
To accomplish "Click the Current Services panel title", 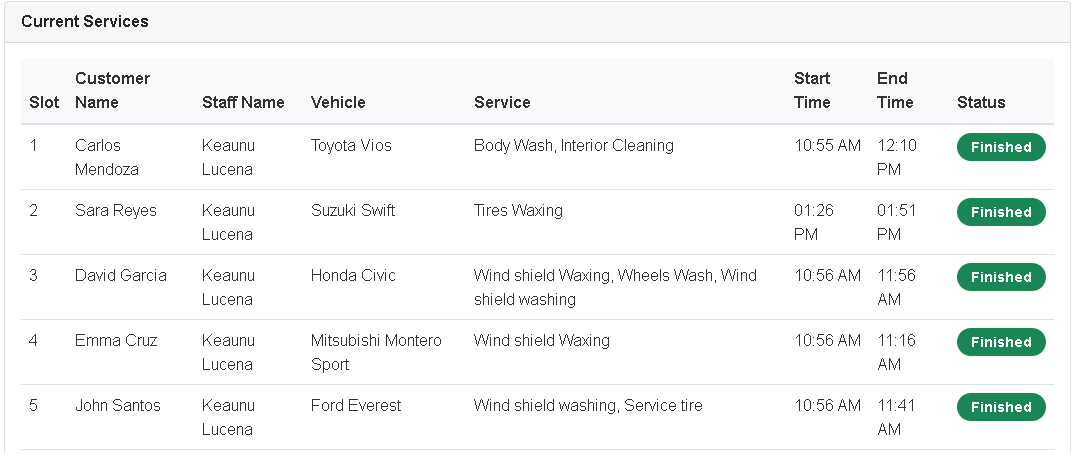I will point(85,21).
